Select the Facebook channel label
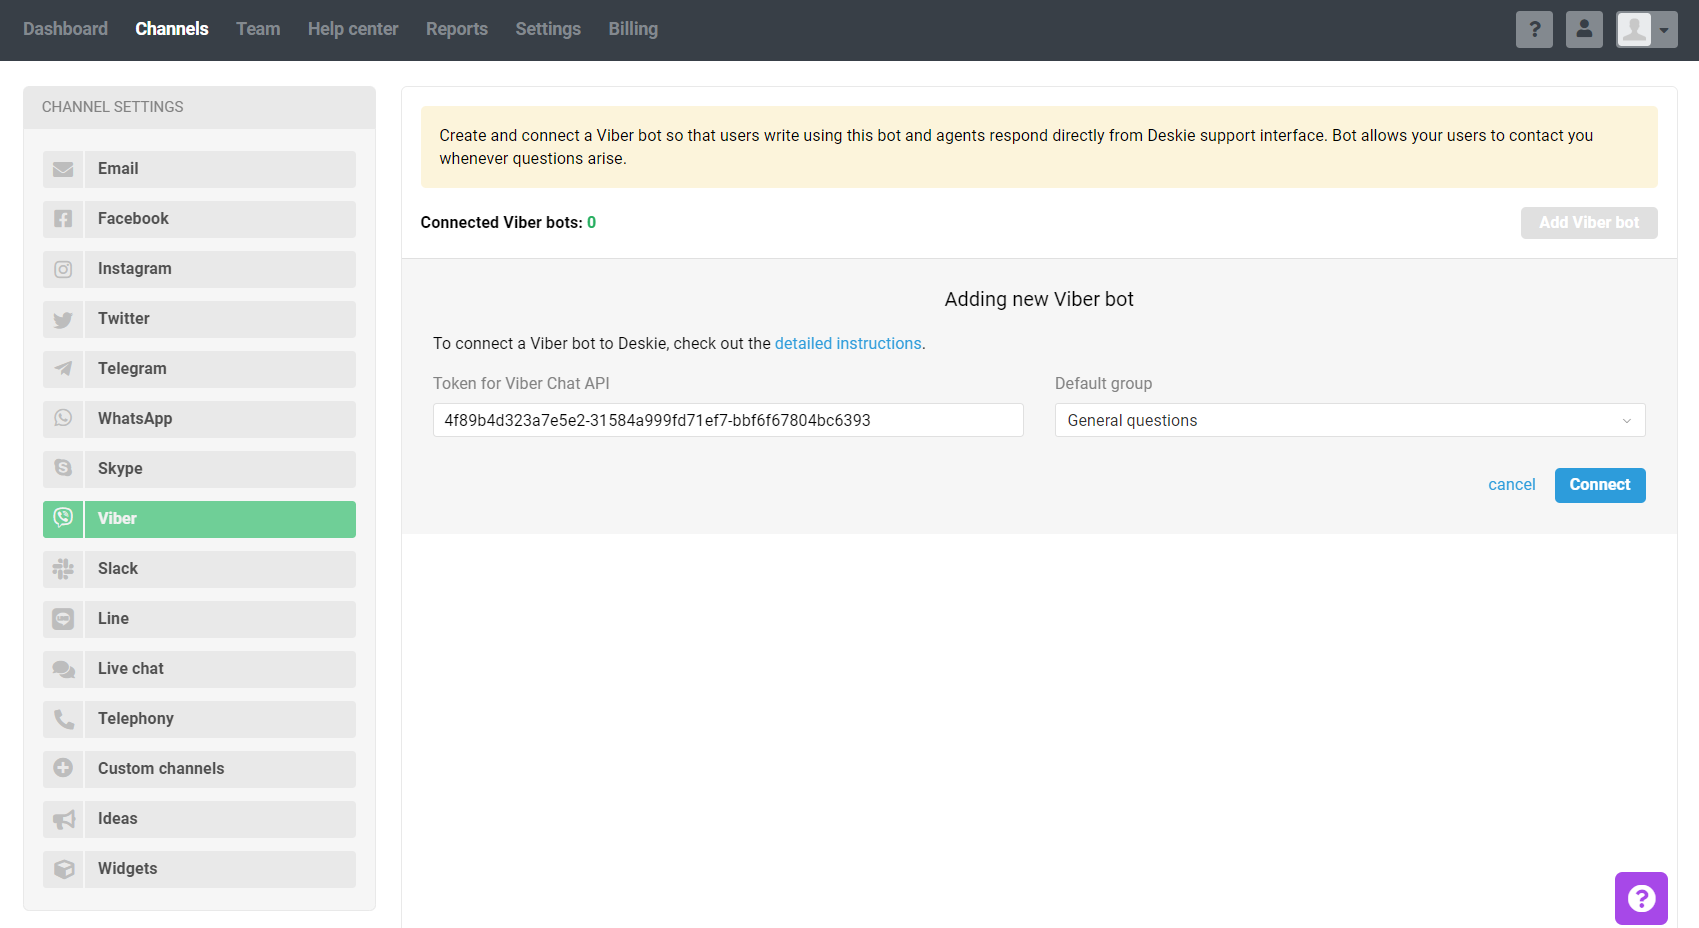This screenshot has width=1699, height=928. pyautogui.click(x=133, y=219)
